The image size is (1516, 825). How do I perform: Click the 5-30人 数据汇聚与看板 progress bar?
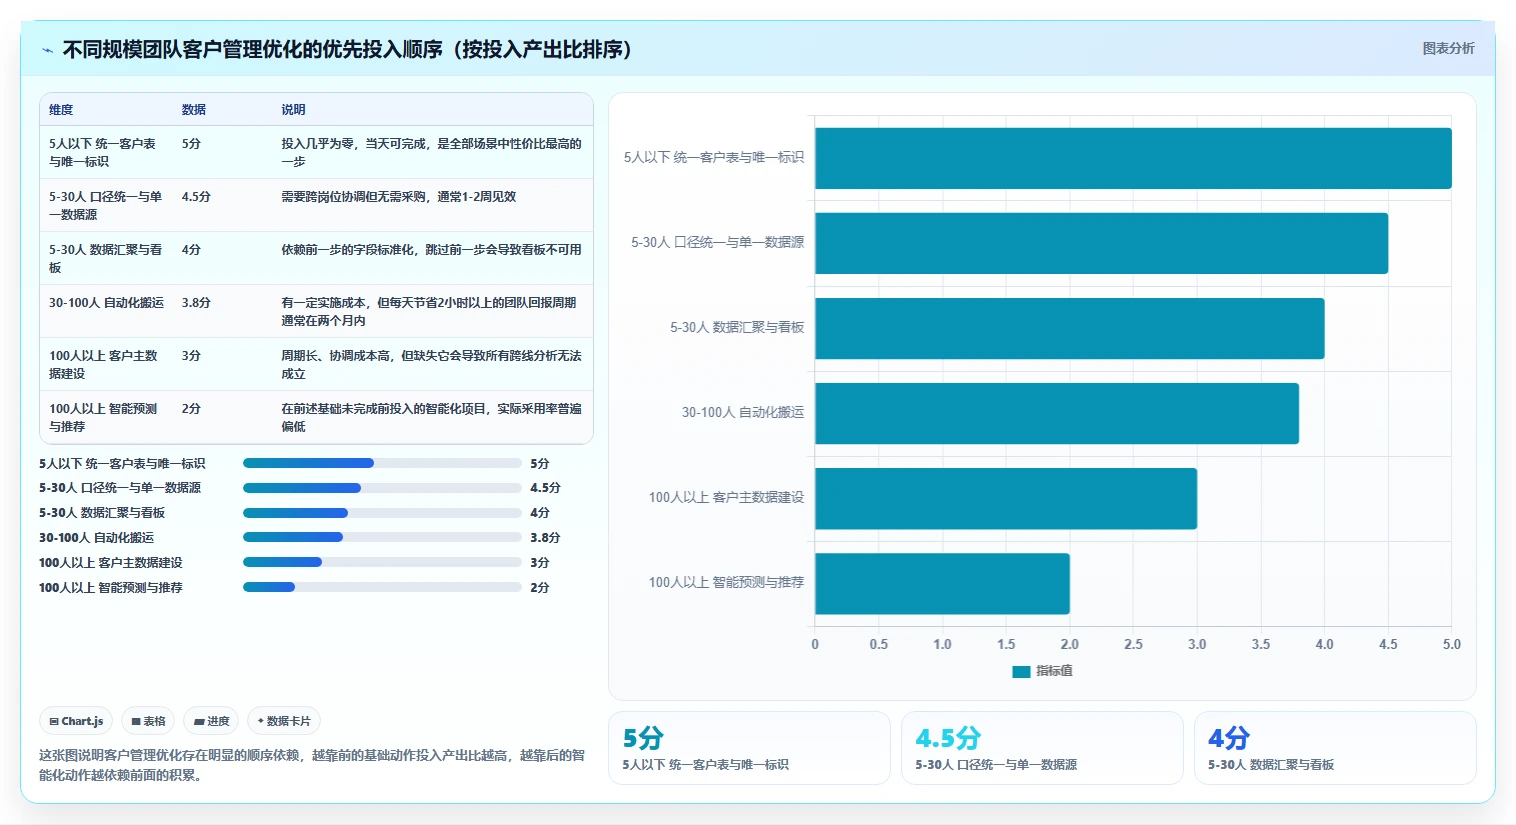(382, 513)
